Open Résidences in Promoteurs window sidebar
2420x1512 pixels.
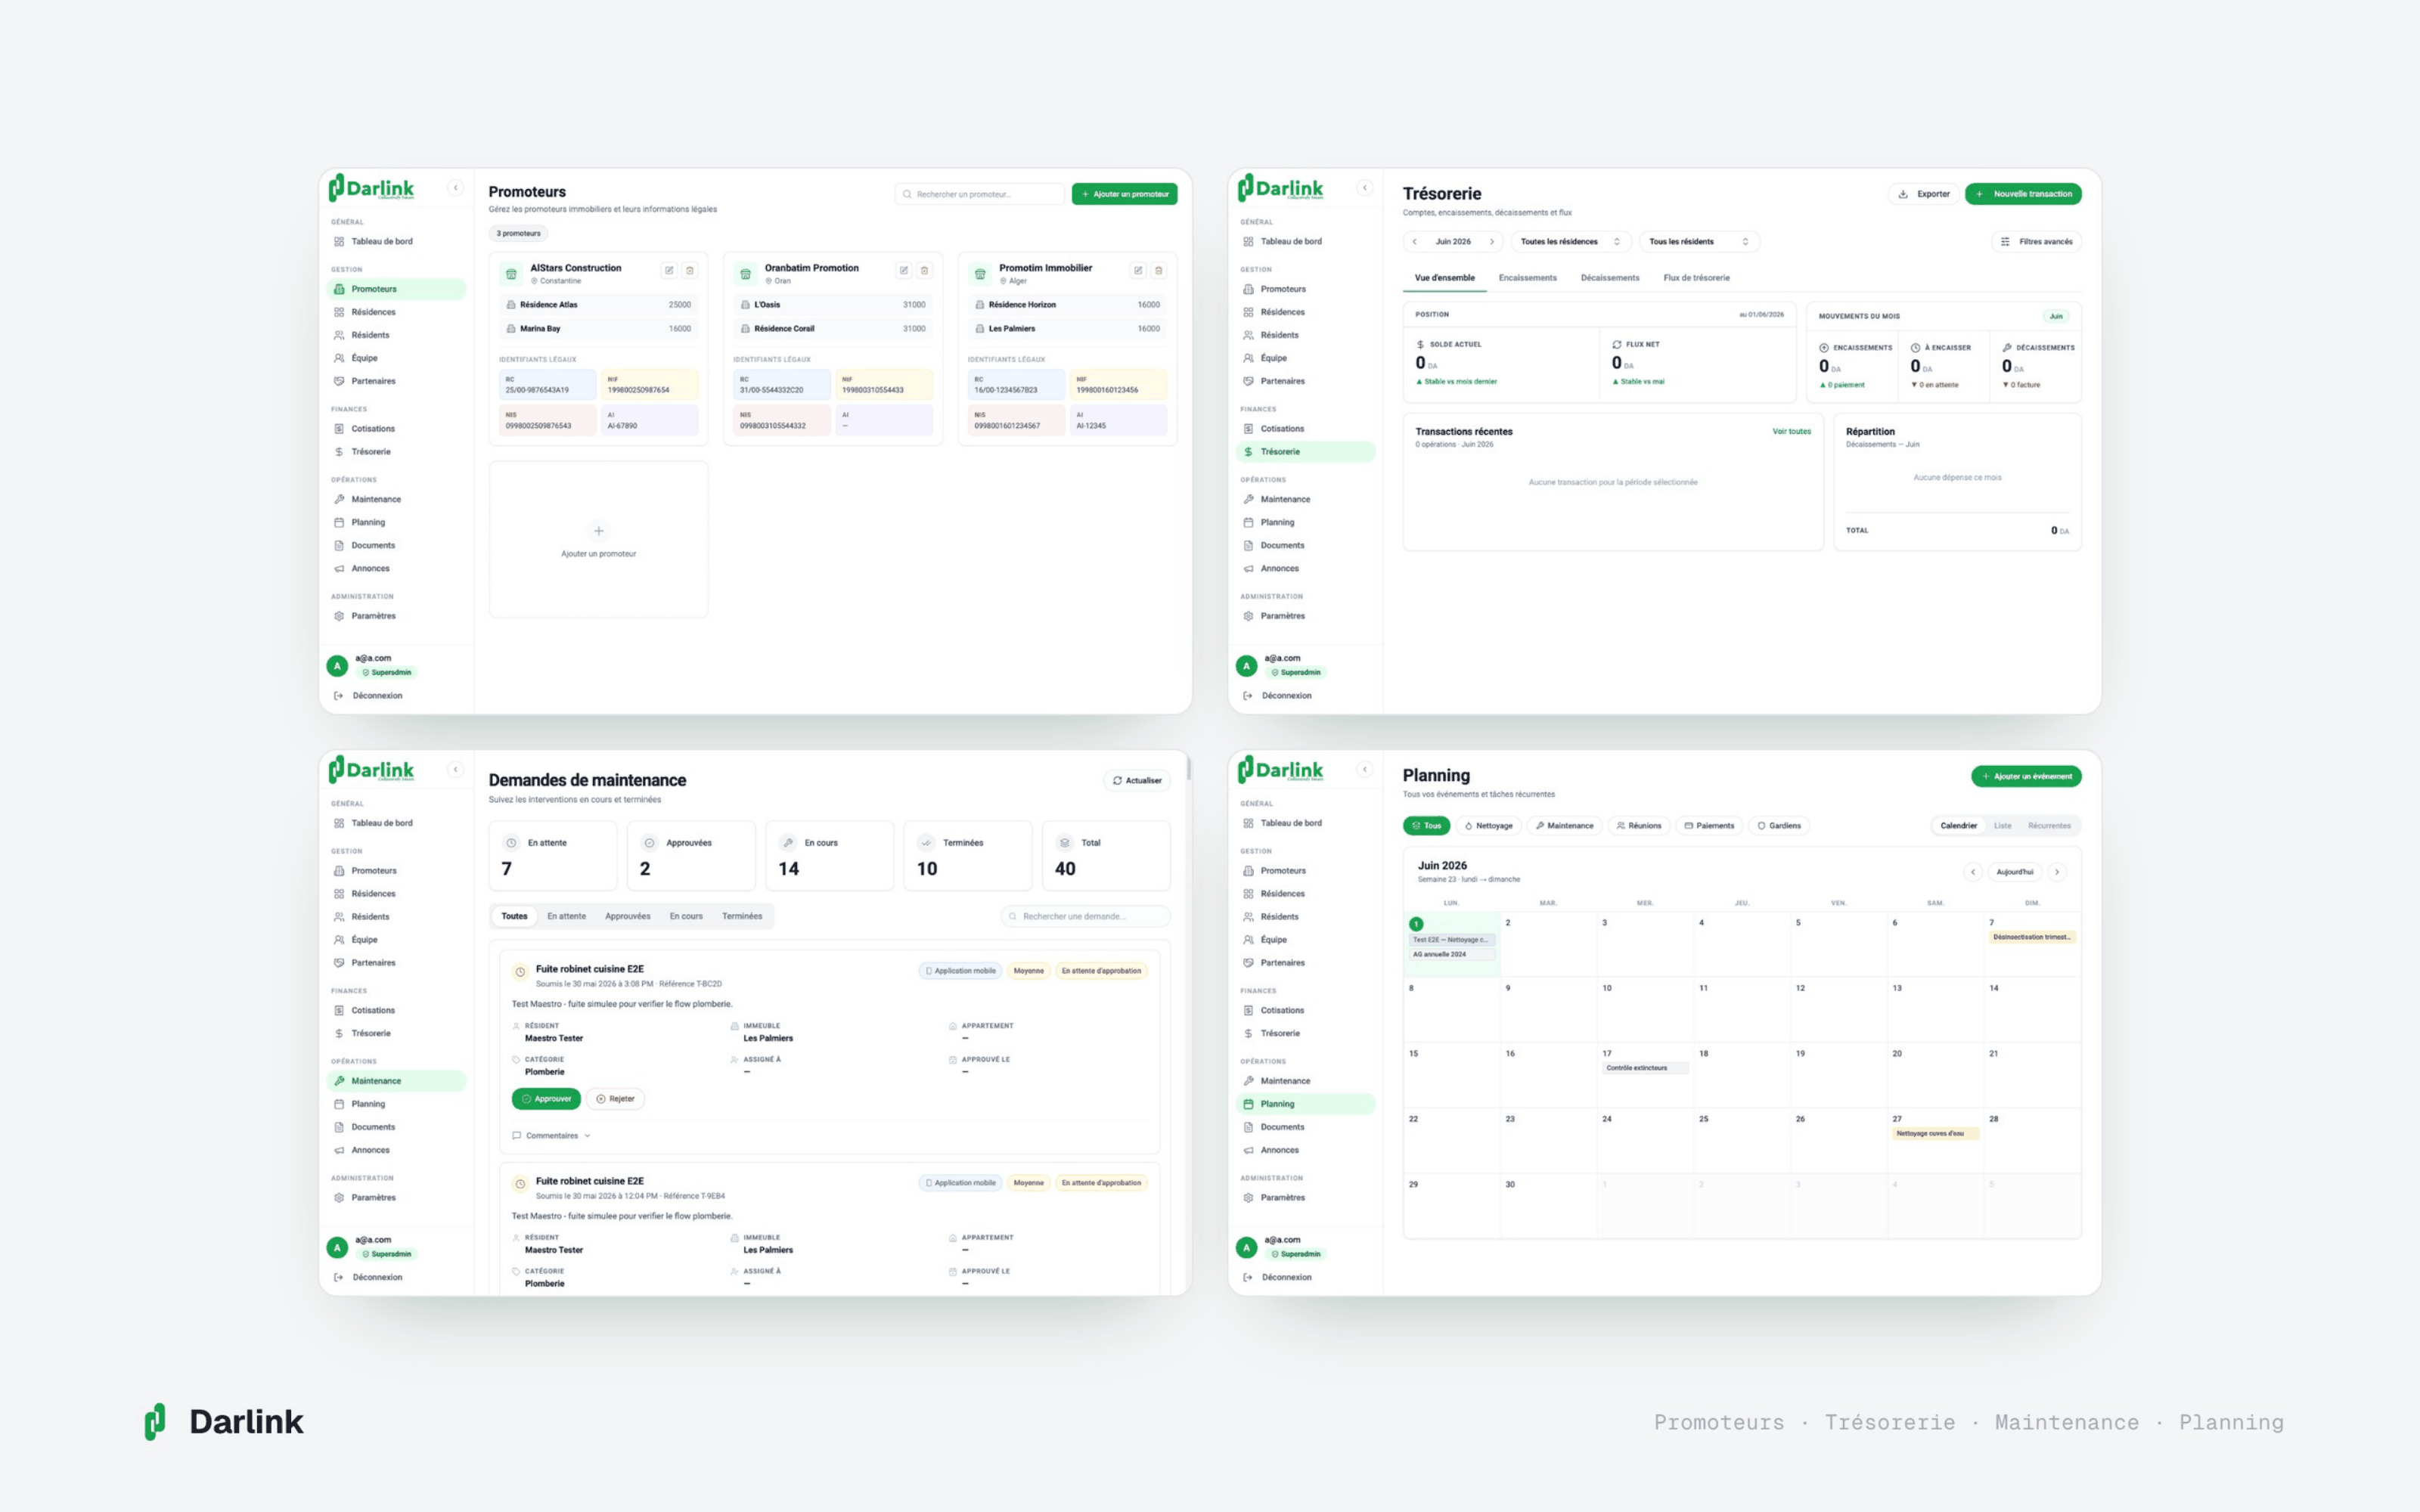point(396,312)
